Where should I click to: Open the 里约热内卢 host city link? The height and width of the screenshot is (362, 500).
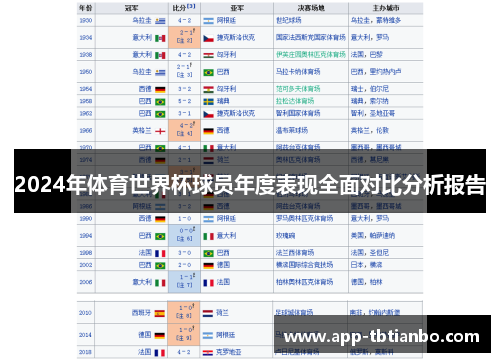tap(386, 72)
